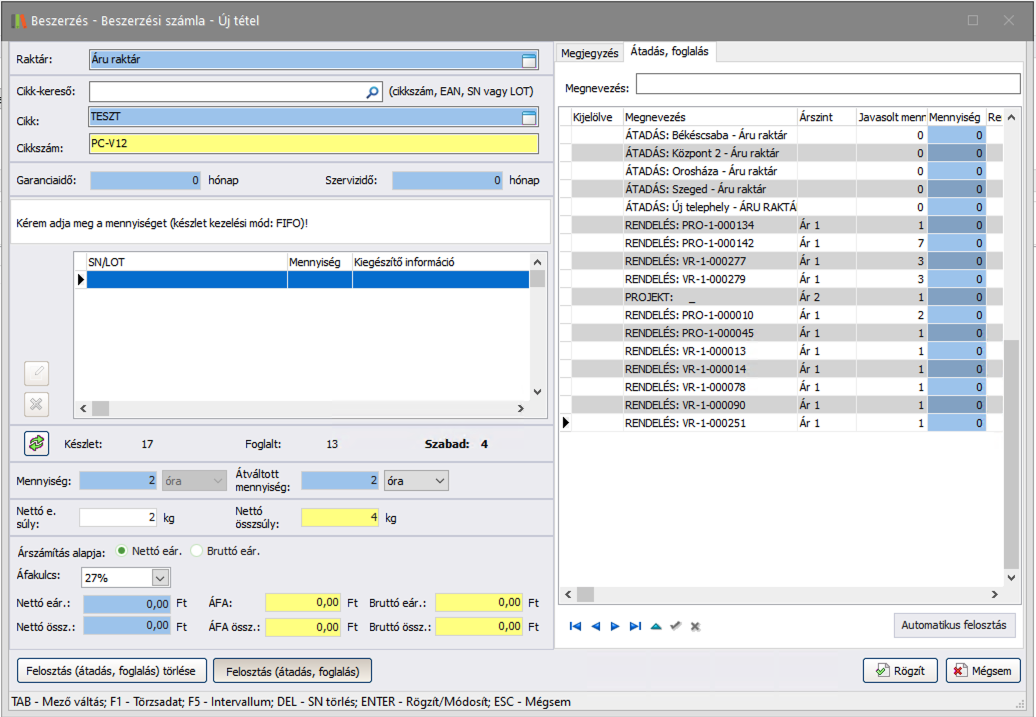The image size is (1036, 717).
Task: Go to next record in navigator
Action: [615, 626]
